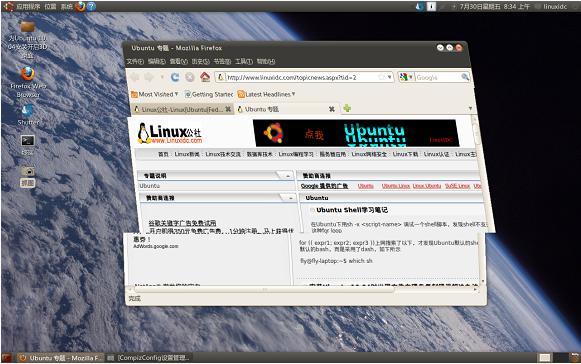Image resolution: width=581 pixels, height=364 pixels.
Task: Open the Linux下载 navigation link
Action: click(405, 154)
